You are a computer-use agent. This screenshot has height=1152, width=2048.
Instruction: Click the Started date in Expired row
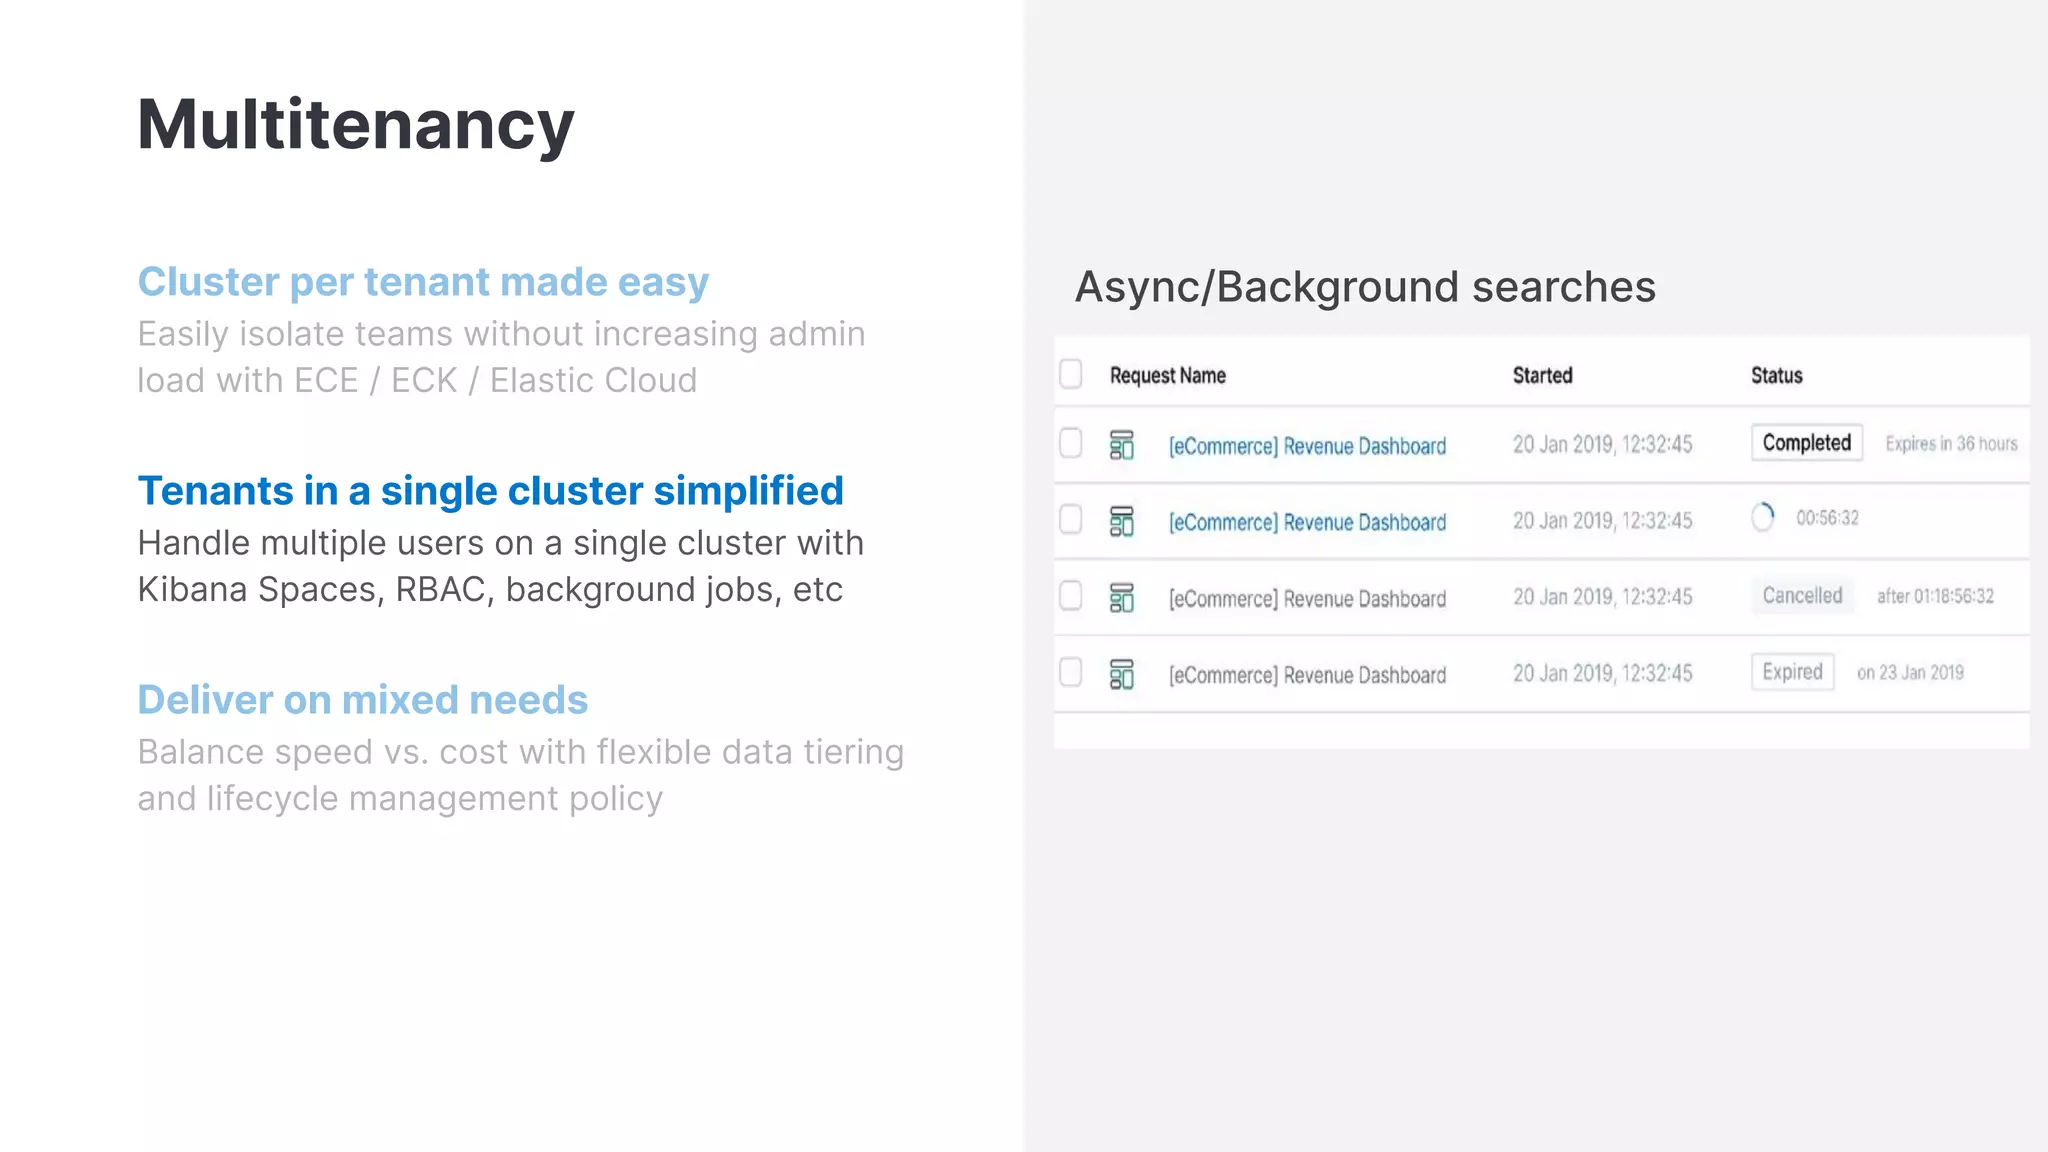(x=1602, y=674)
